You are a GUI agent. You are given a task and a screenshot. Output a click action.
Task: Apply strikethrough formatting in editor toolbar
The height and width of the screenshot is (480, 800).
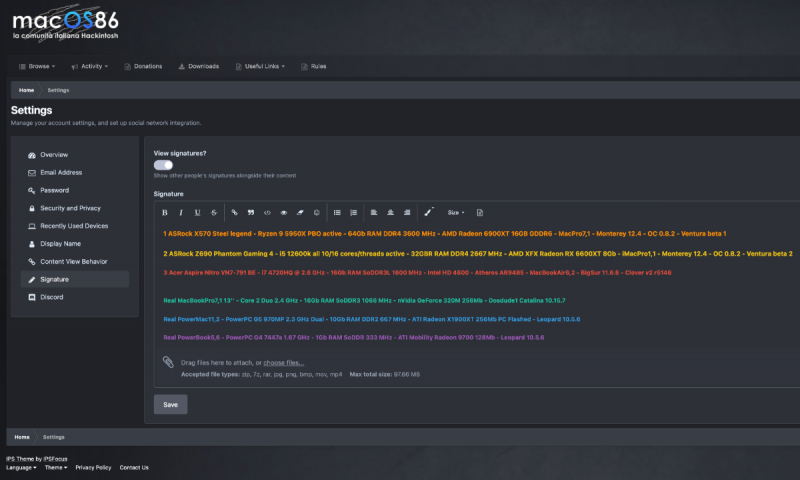pyautogui.click(x=214, y=213)
